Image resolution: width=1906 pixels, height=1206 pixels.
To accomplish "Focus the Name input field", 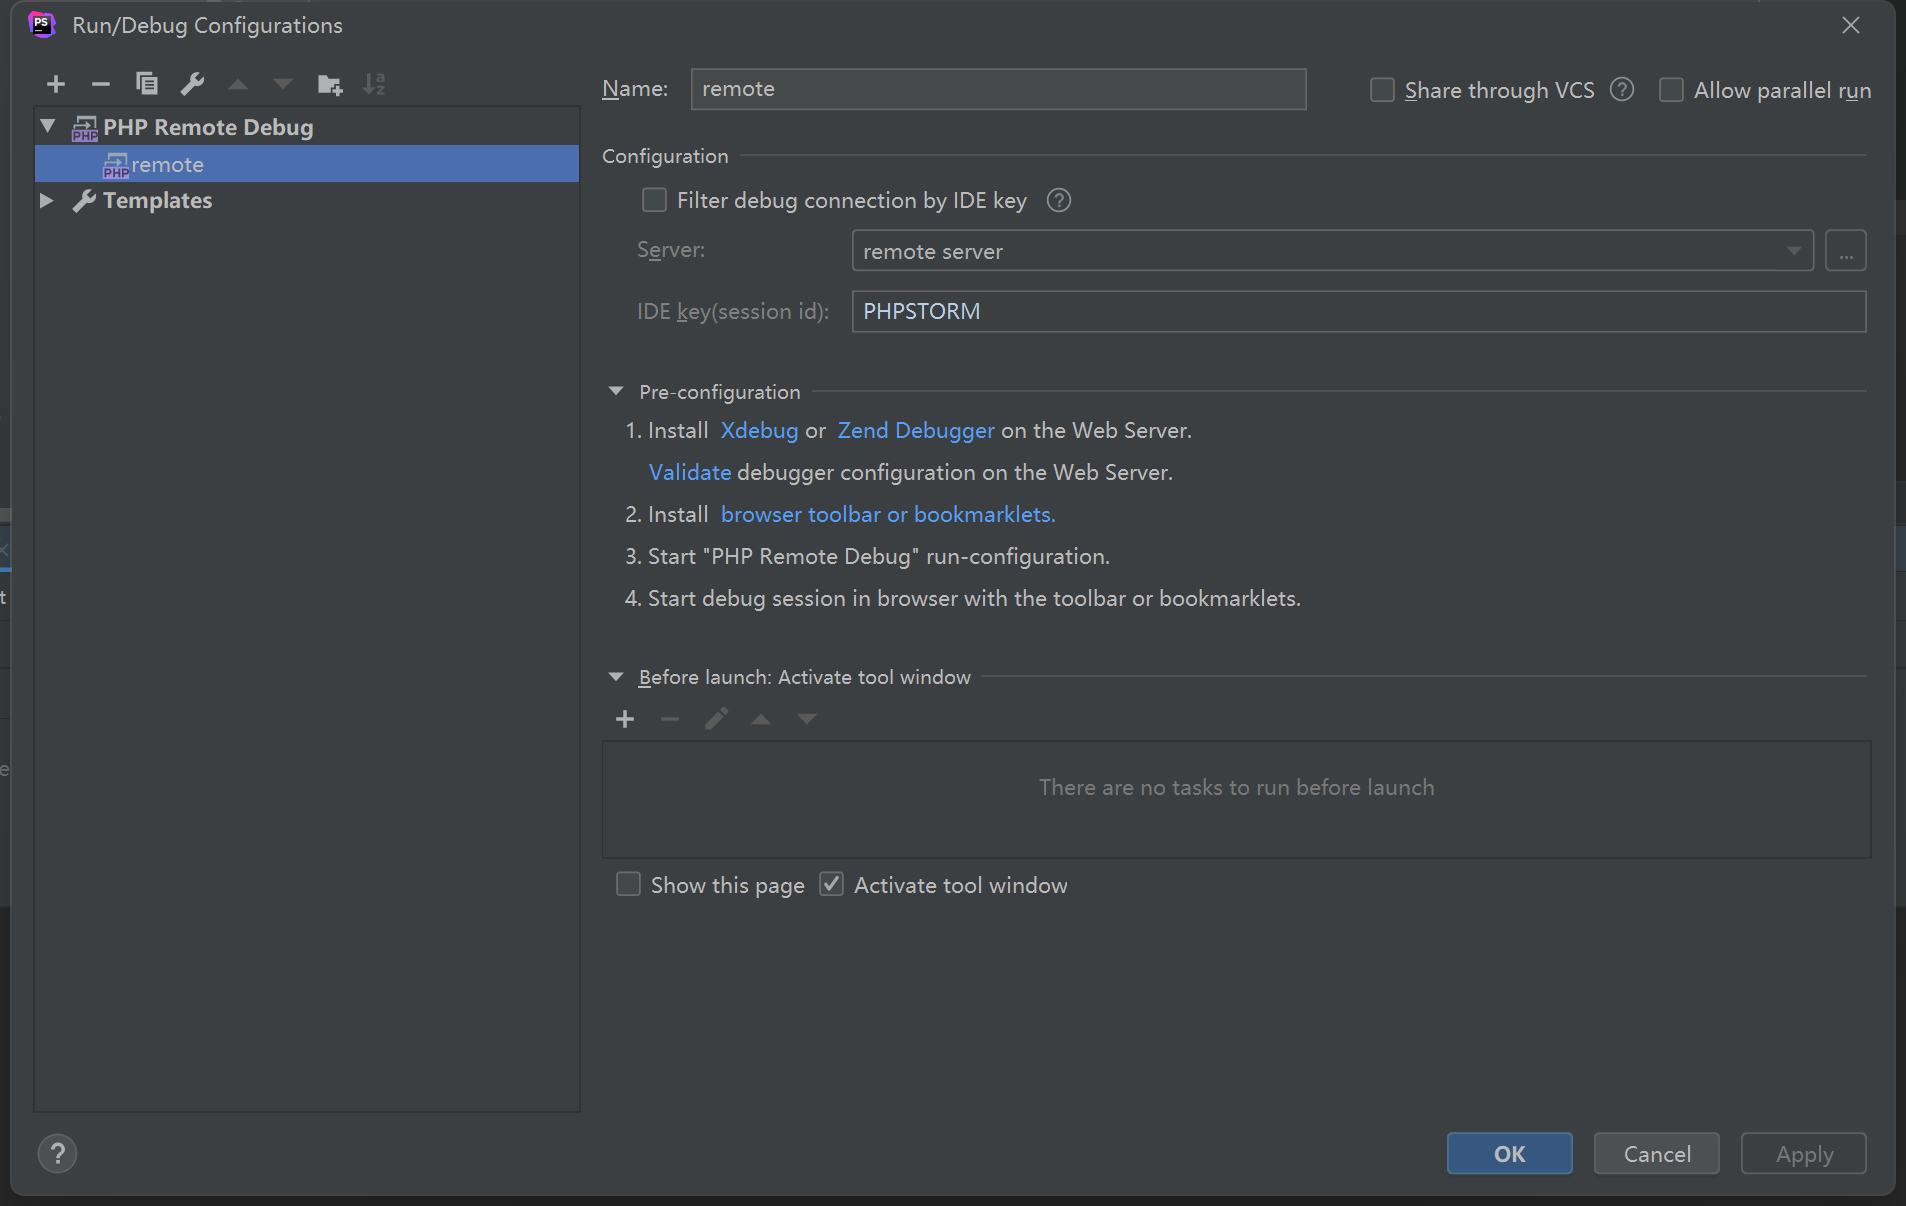I will coord(998,89).
